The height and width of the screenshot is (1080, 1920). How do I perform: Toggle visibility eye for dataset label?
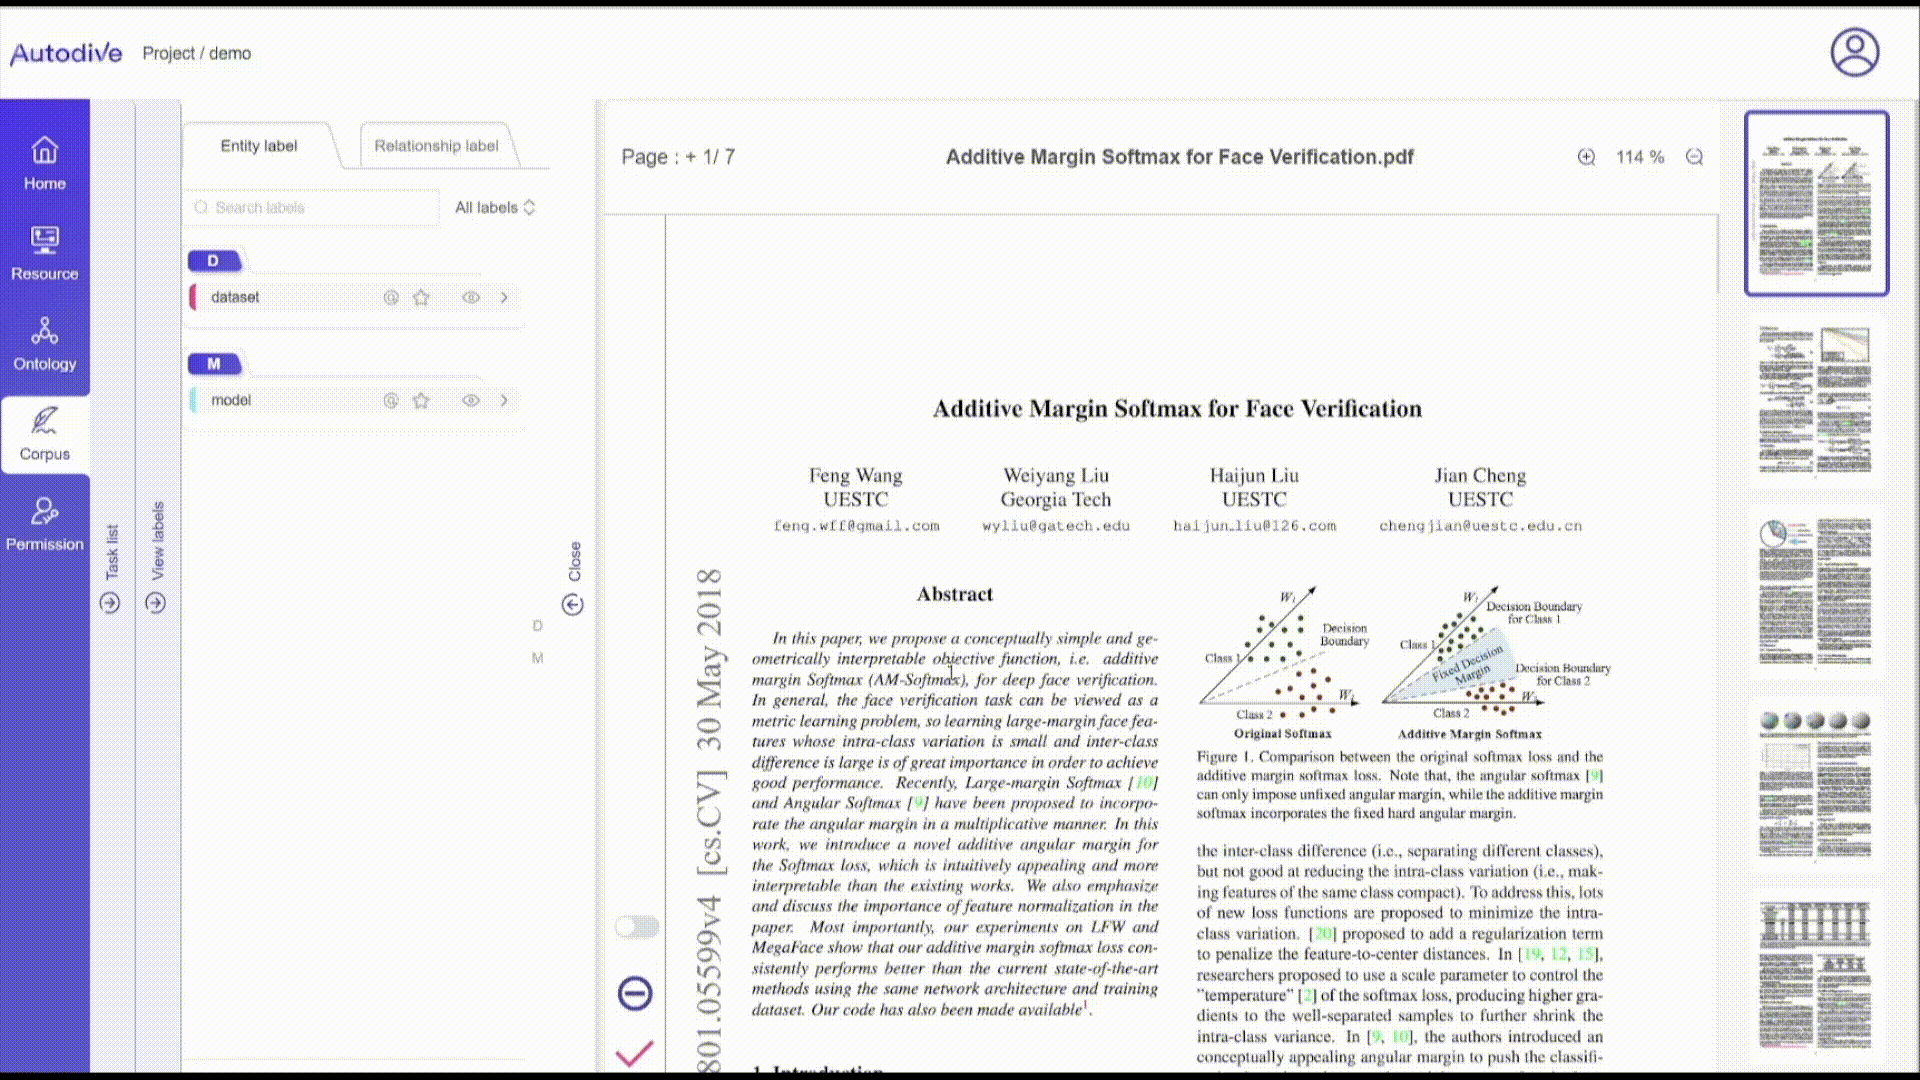coord(471,297)
